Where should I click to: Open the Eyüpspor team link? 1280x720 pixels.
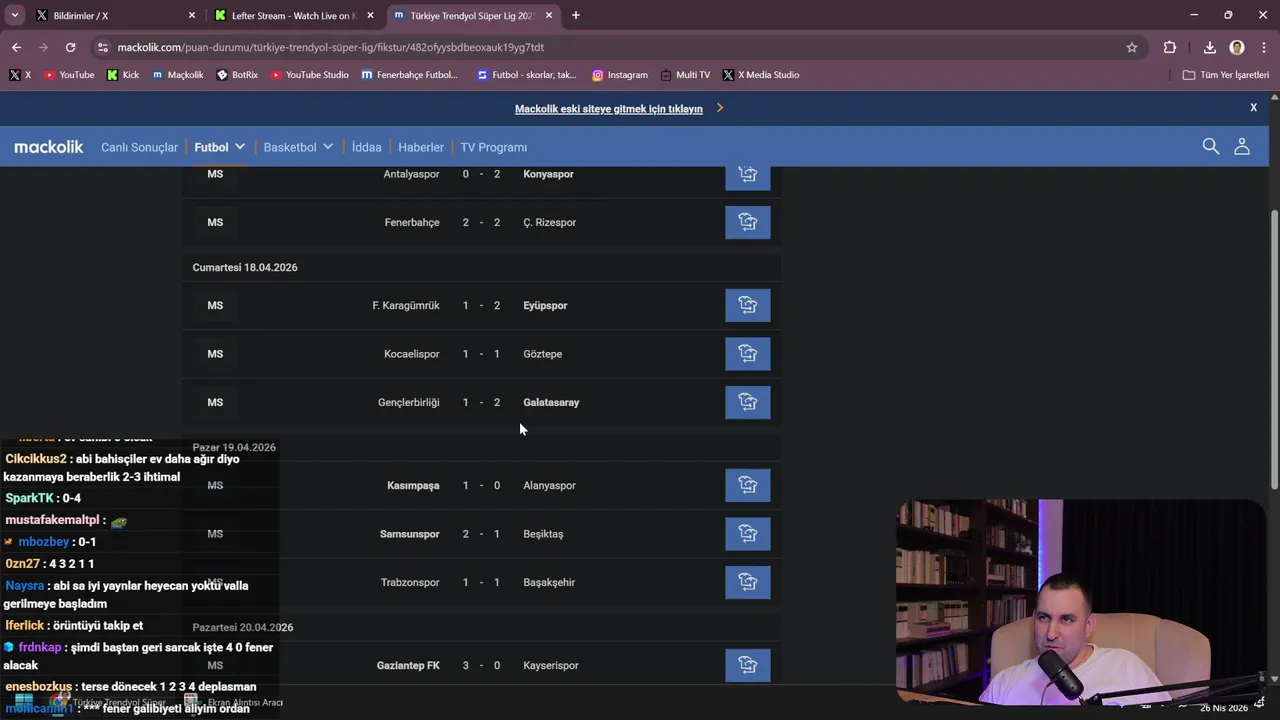[545, 305]
